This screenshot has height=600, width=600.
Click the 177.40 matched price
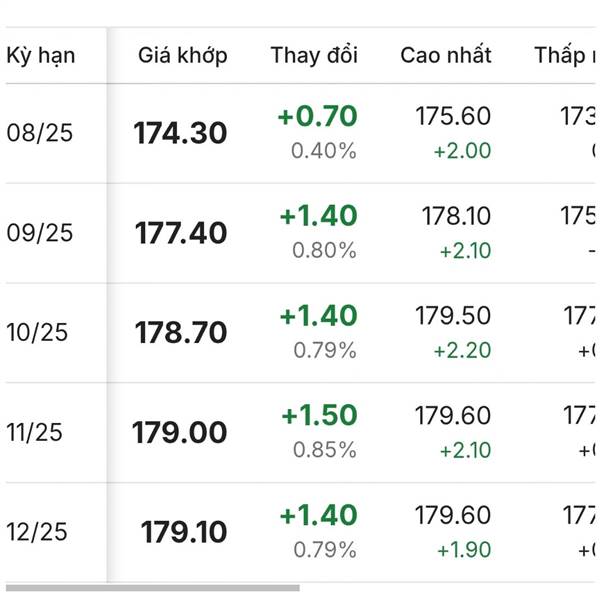click(181, 233)
